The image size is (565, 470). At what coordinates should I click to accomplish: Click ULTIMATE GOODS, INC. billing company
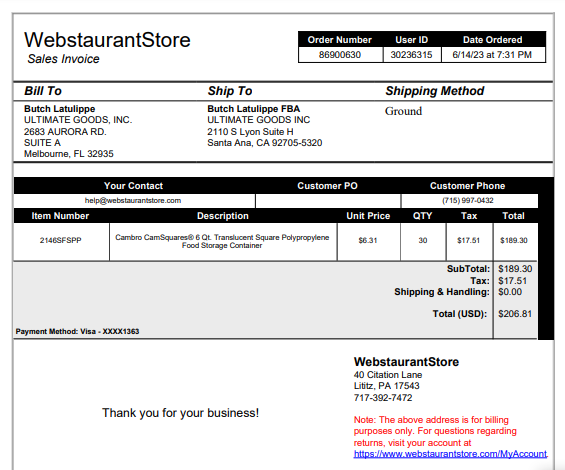coord(78,120)
